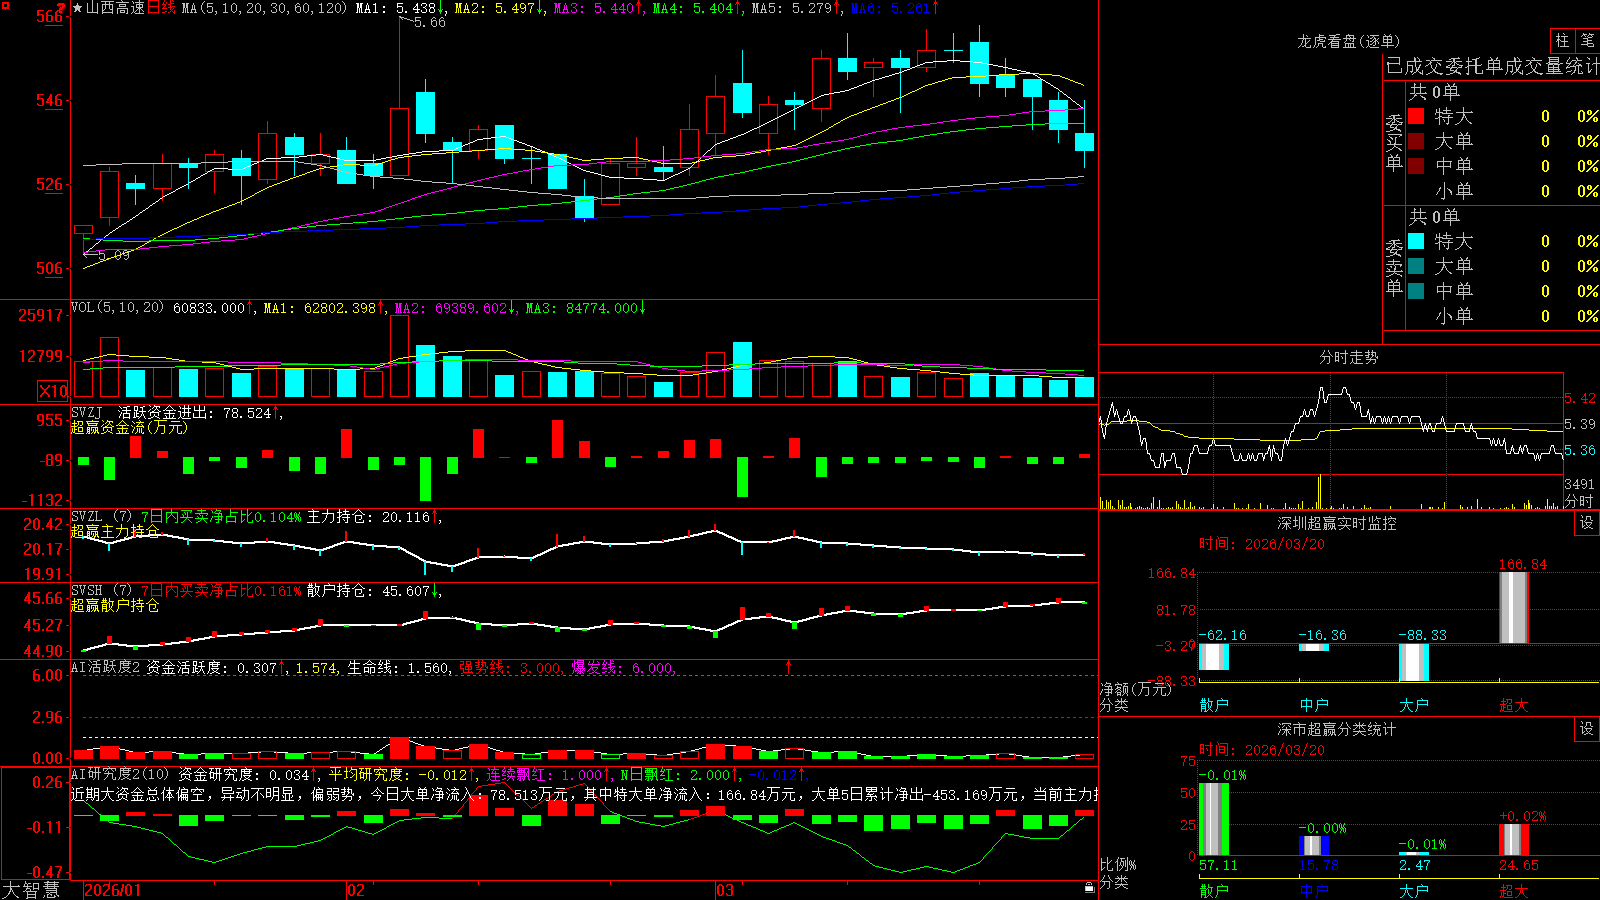Click the 2026/01 date marker on timeline
The width and height of the screenshot is (1600, 900).
click(x=112, y=890)
